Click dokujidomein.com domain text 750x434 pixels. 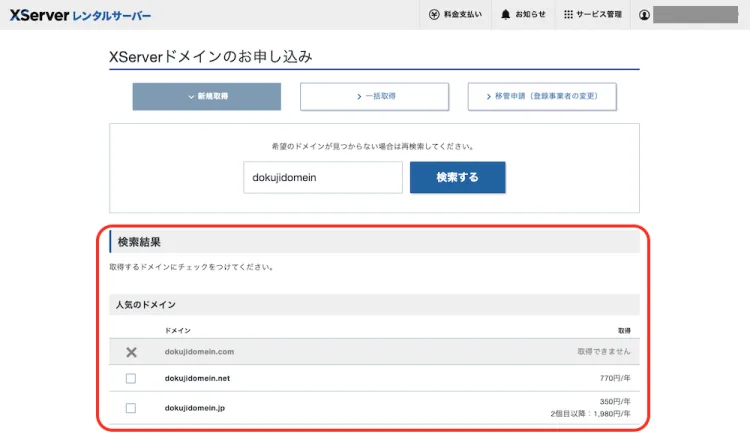coord(199,352)
